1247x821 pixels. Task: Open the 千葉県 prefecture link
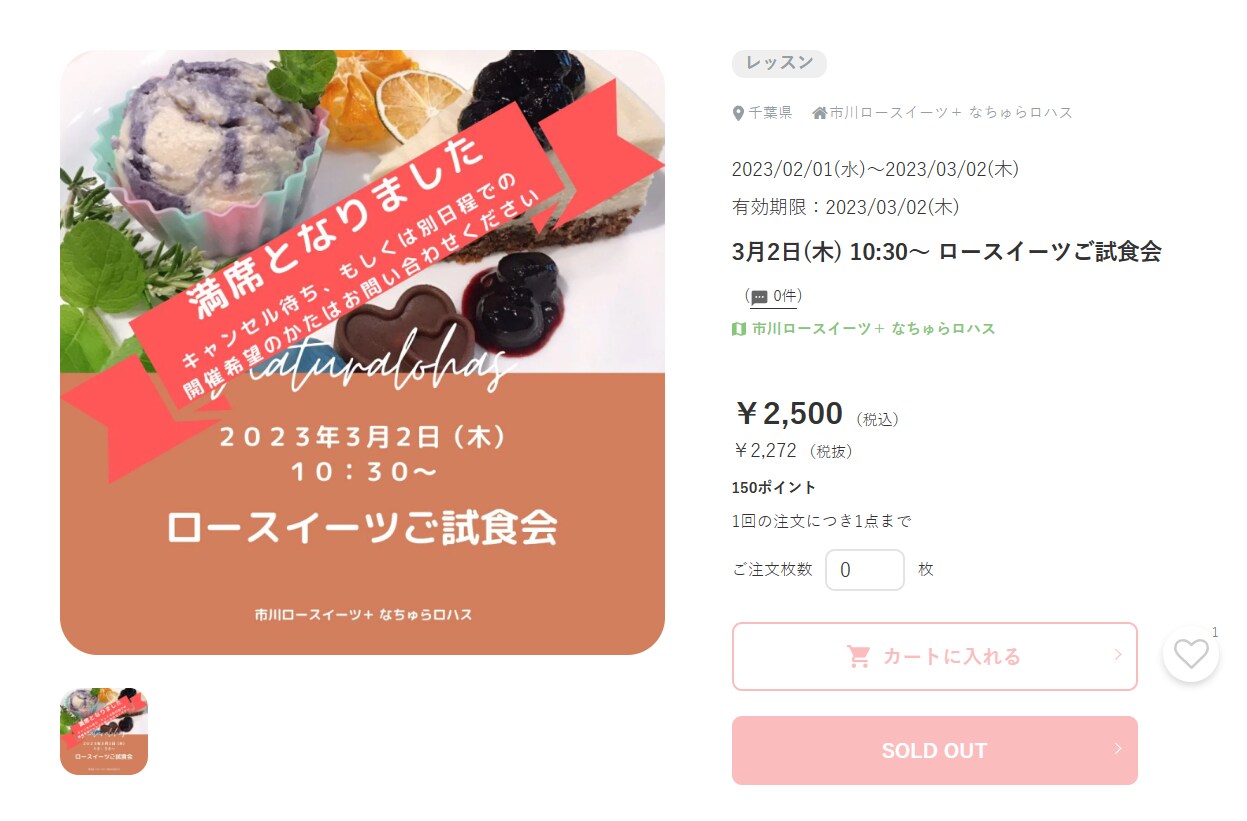point(770,113)
